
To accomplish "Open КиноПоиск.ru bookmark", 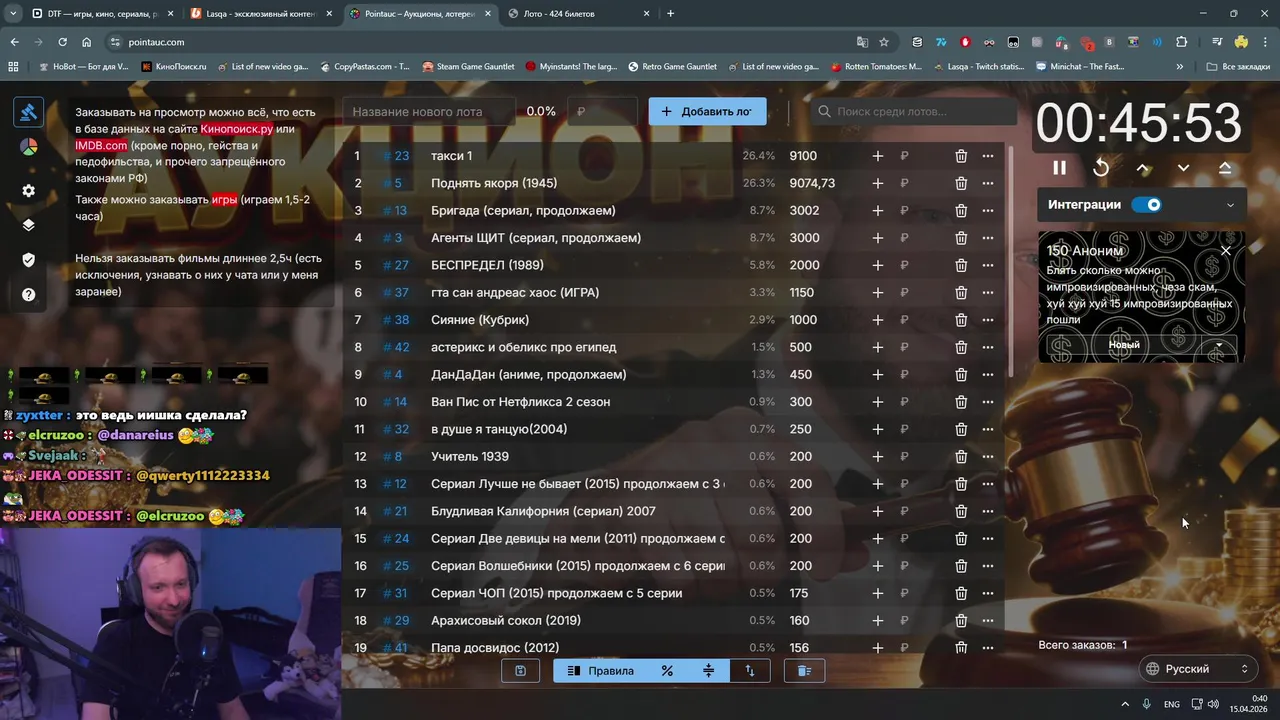I will point(174,67).
